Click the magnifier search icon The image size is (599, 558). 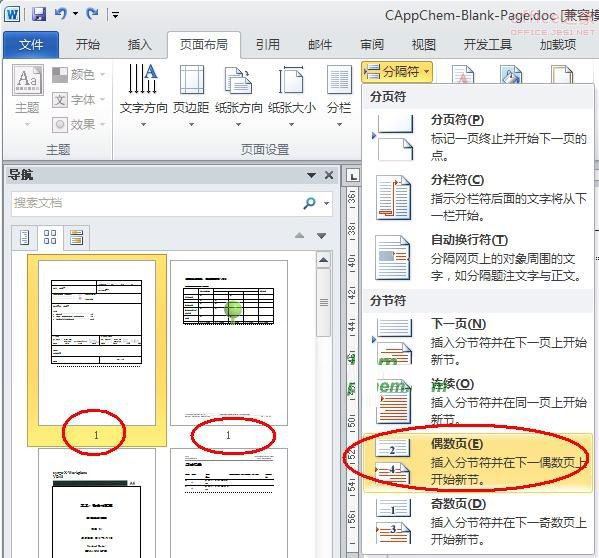point(309,203)
